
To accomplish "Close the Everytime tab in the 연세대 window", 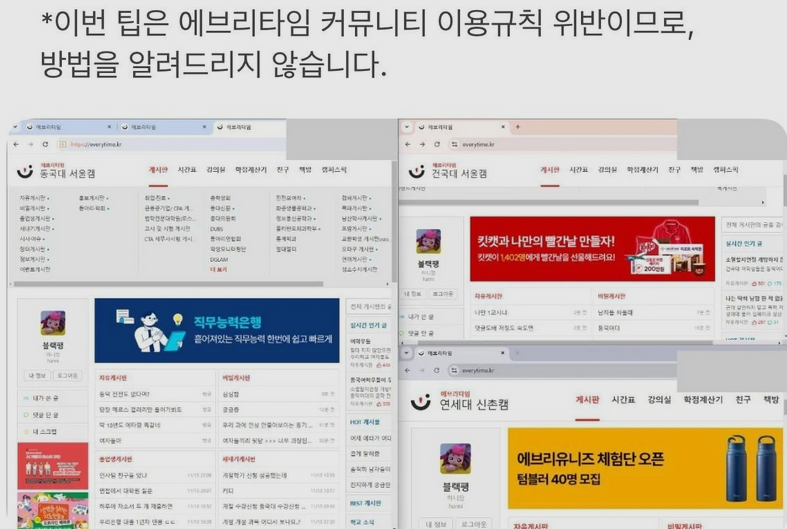I will pos(502,353).
